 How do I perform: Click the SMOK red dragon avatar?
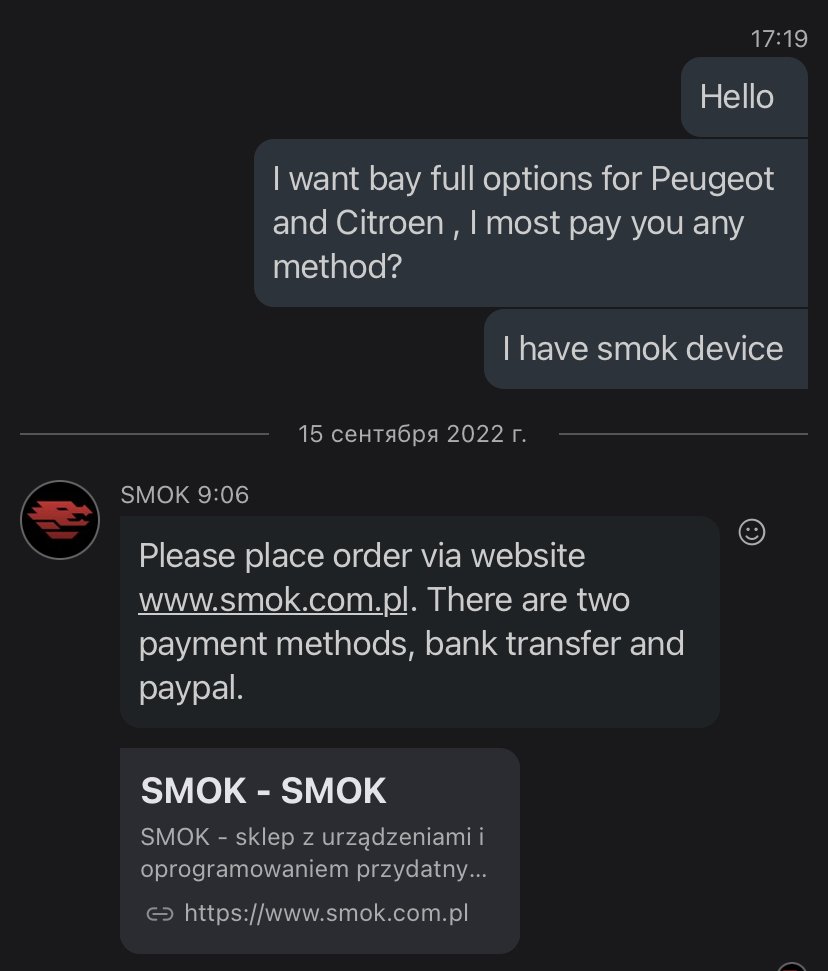coord(60,519)
